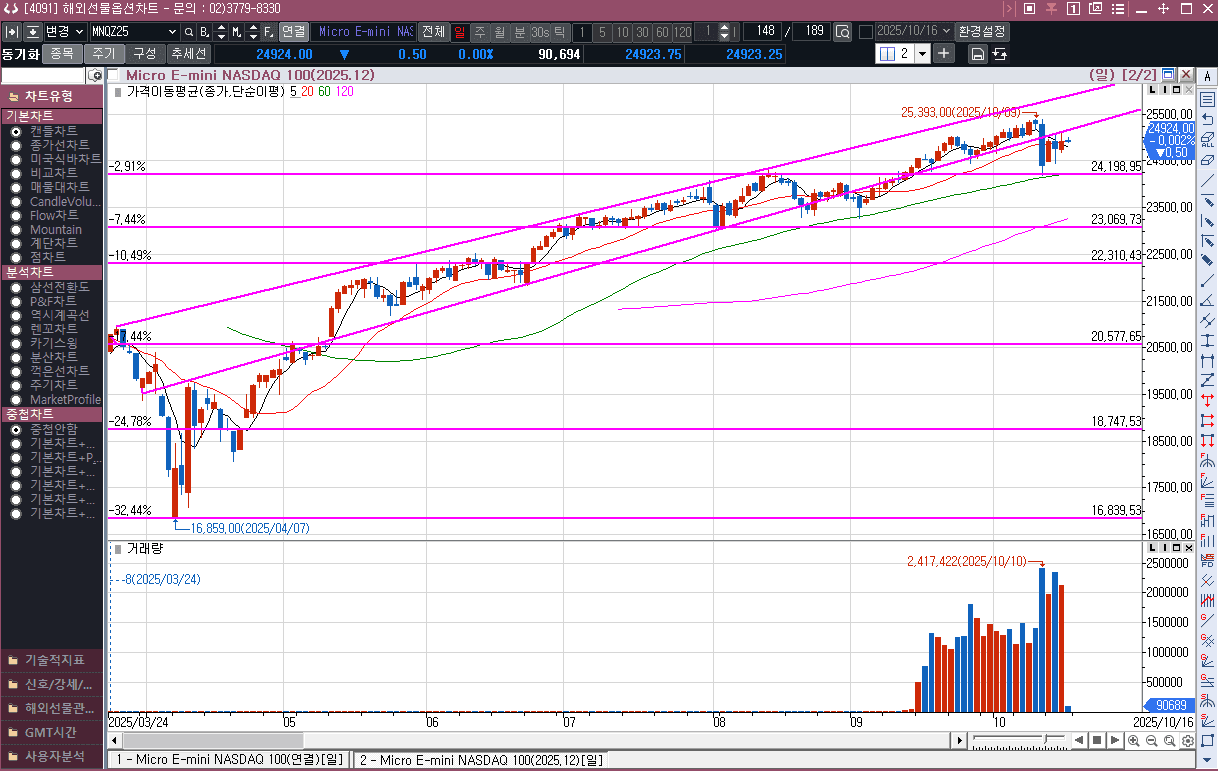Screen dimensions: 1218x771
Task: Select the trend line drawing tool
Action: [x=1207, y=180]
